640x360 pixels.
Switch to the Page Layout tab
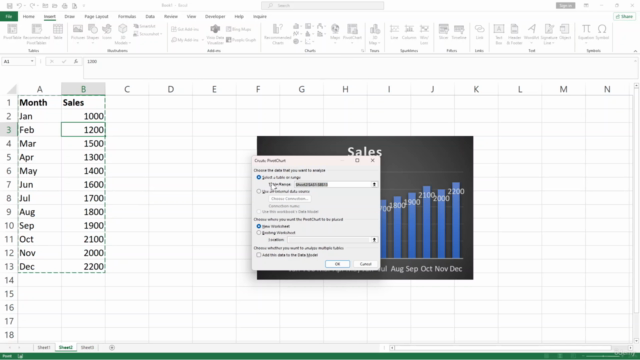96,16
